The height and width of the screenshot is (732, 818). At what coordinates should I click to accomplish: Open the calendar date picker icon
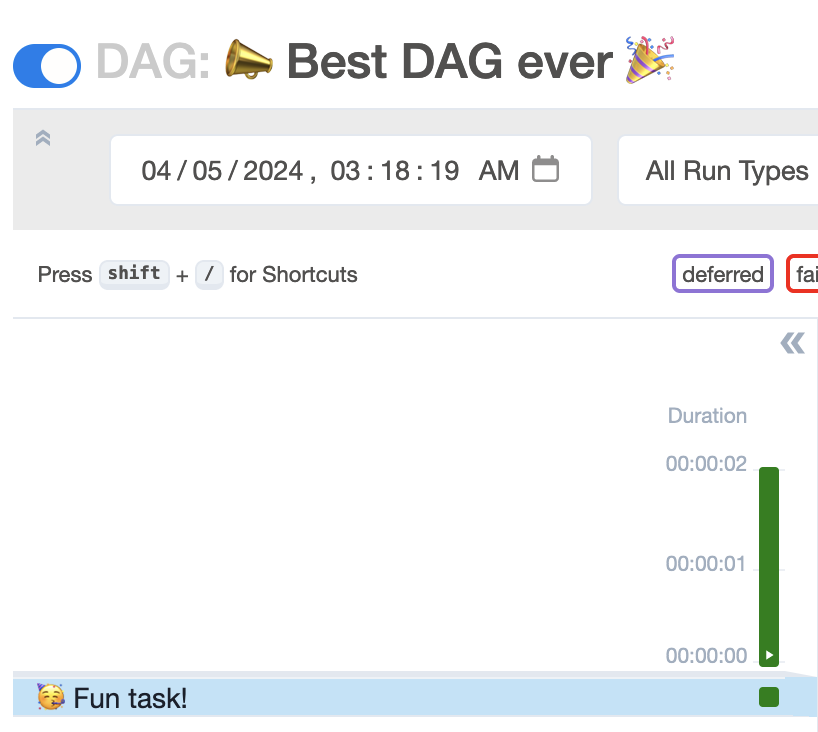pos(545,169)
